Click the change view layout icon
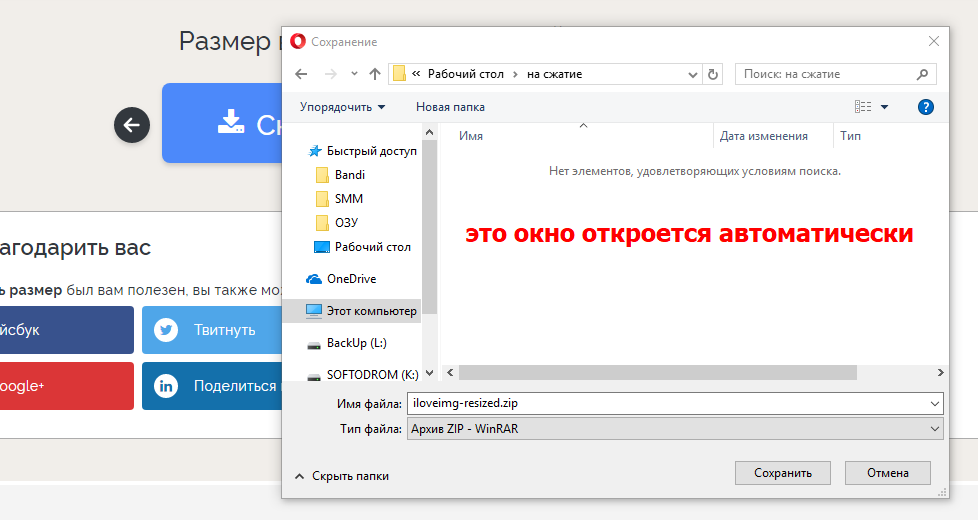The width and height of the screenshot is (978, 520). [863, 107]
